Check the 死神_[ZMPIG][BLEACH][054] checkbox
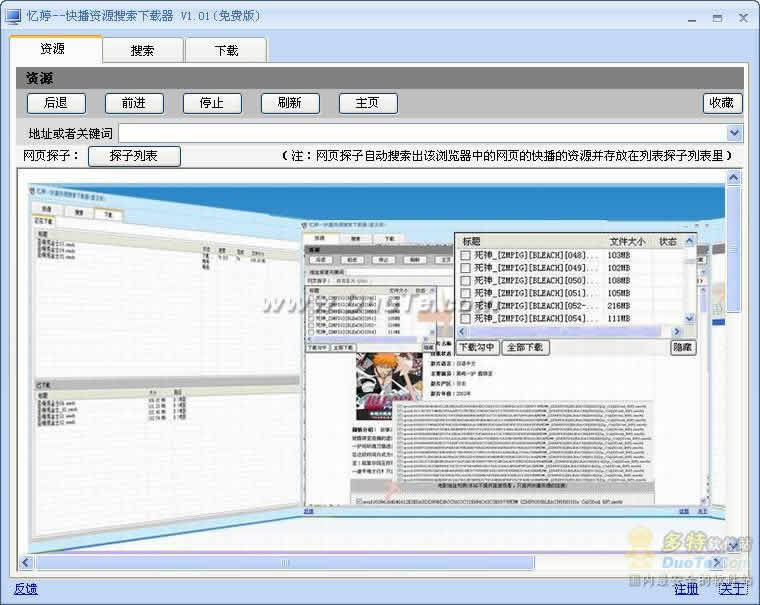The height and width of the screenshot is (605, 760). coord(465,318)
